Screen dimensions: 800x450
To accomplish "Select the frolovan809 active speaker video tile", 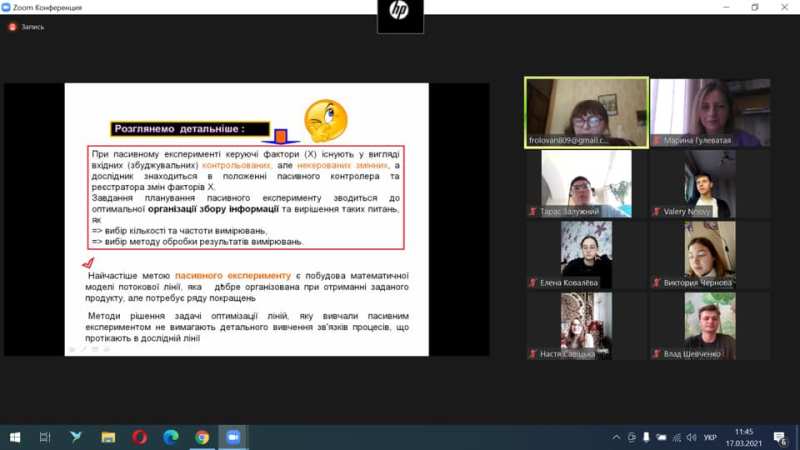I will 586,112.
